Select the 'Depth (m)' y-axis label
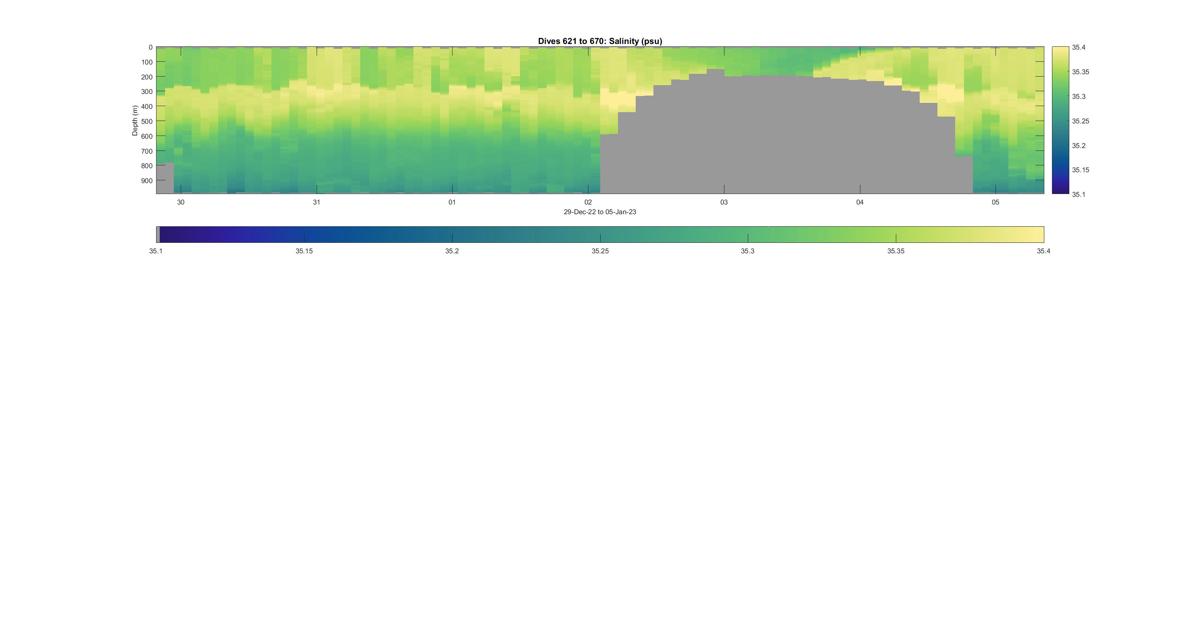Screen dimensions: 1200x622 click(x=134, y=120)
